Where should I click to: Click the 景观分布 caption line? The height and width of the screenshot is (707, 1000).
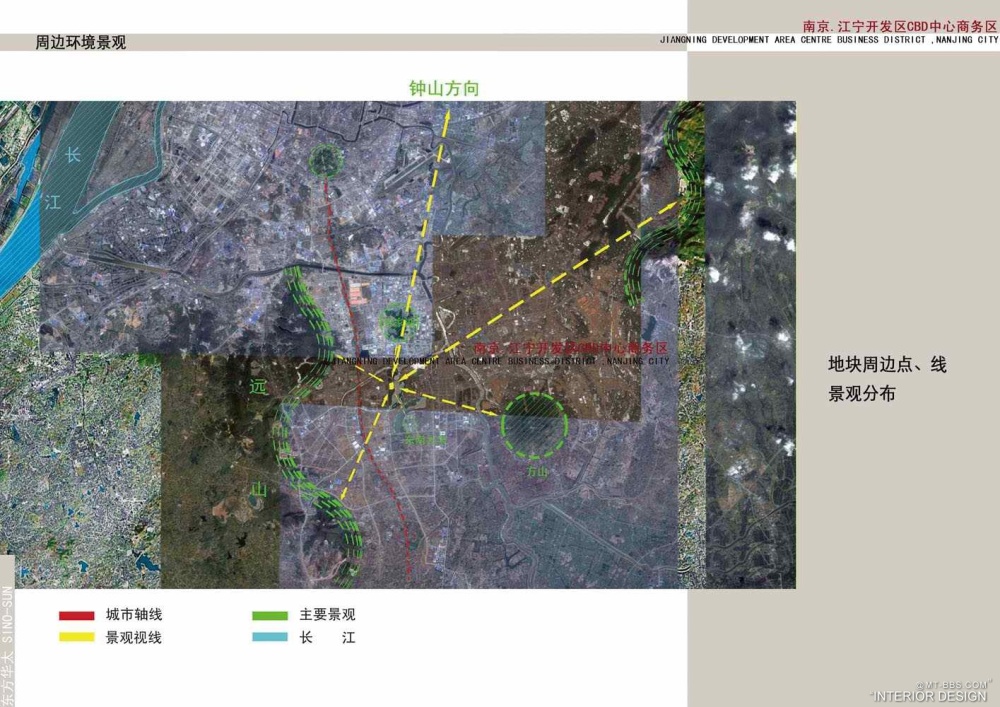(861, 394)
